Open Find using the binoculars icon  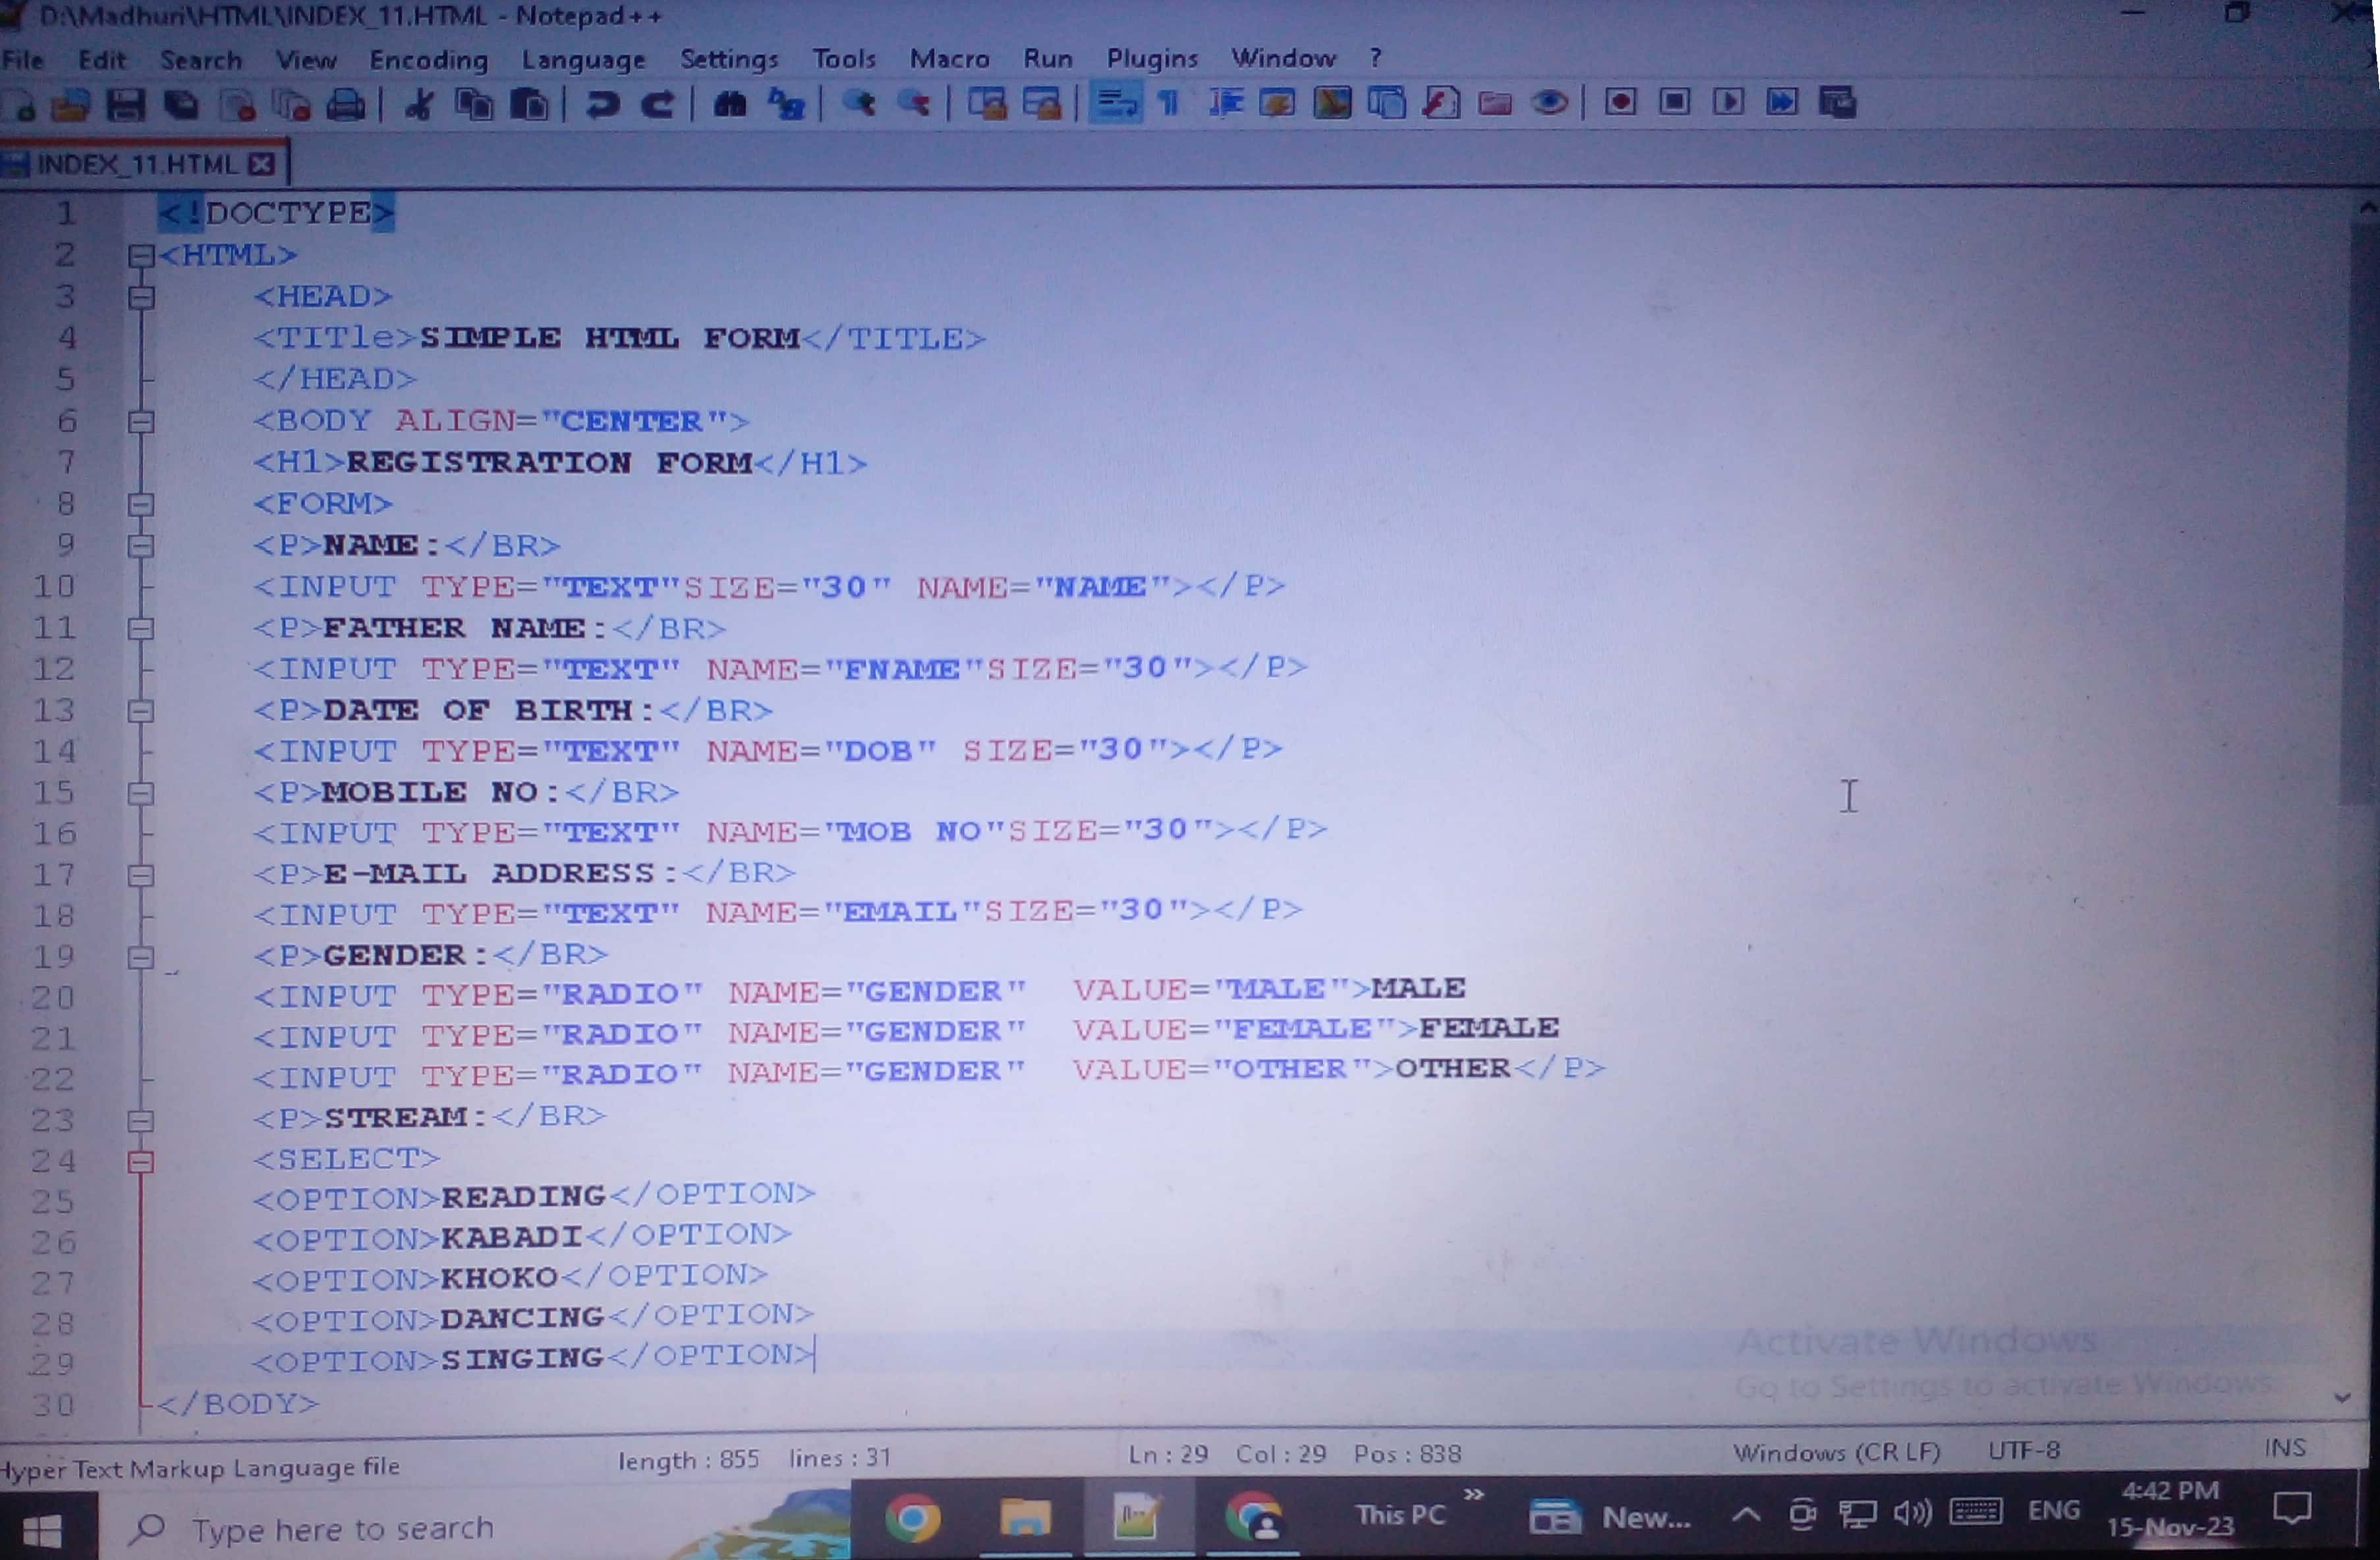[x=730, y=104]
